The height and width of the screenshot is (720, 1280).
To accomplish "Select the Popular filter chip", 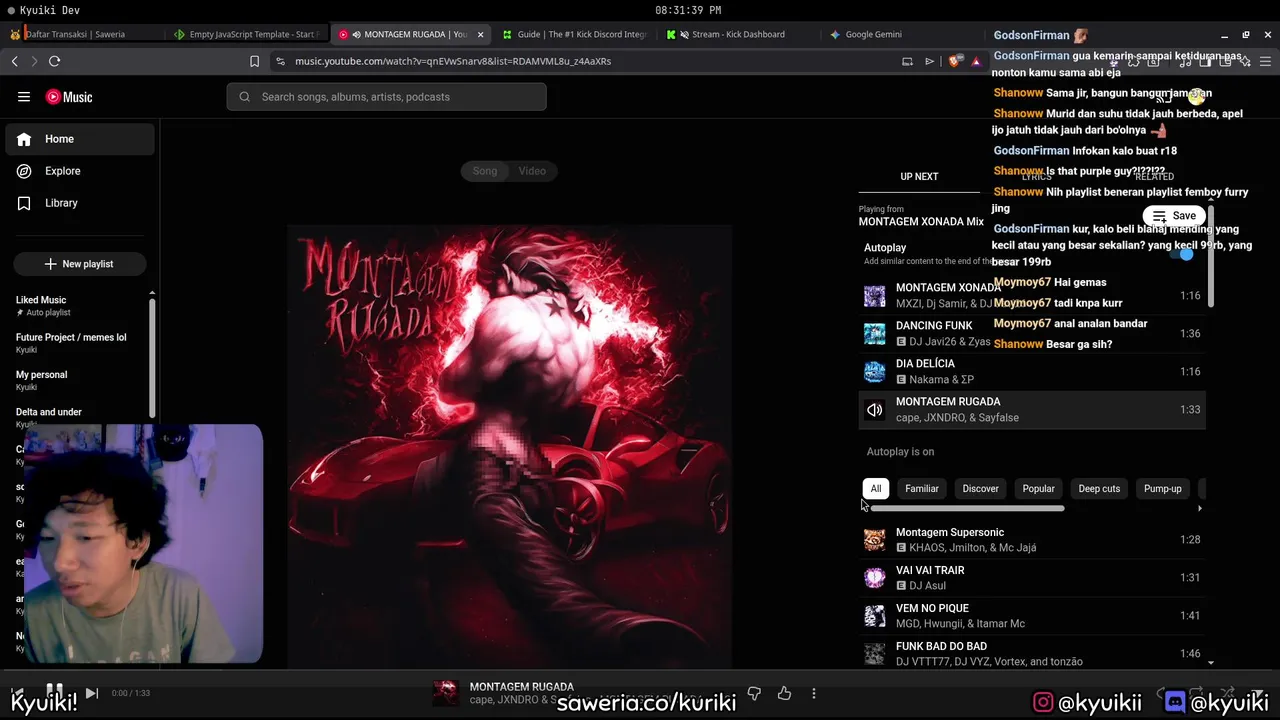I will 1038,489.
